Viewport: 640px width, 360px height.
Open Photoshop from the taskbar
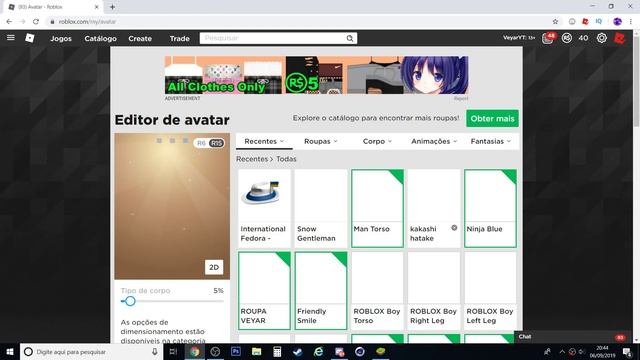click(x=236, y=351)
